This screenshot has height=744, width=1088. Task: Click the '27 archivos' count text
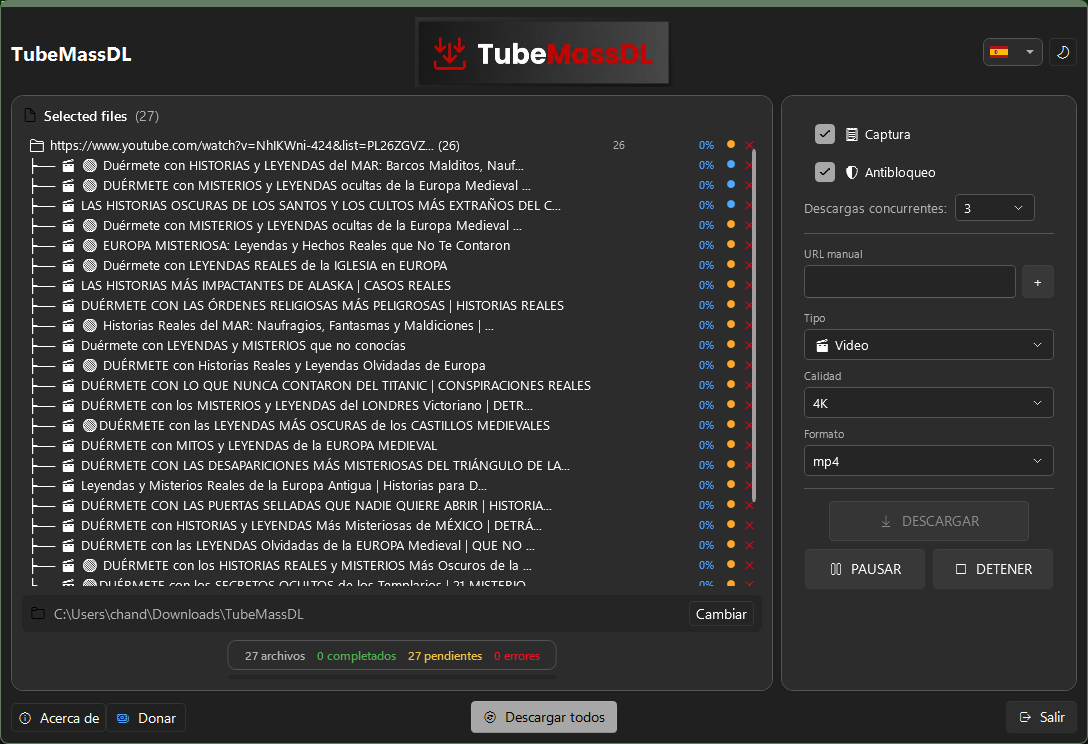275,656
